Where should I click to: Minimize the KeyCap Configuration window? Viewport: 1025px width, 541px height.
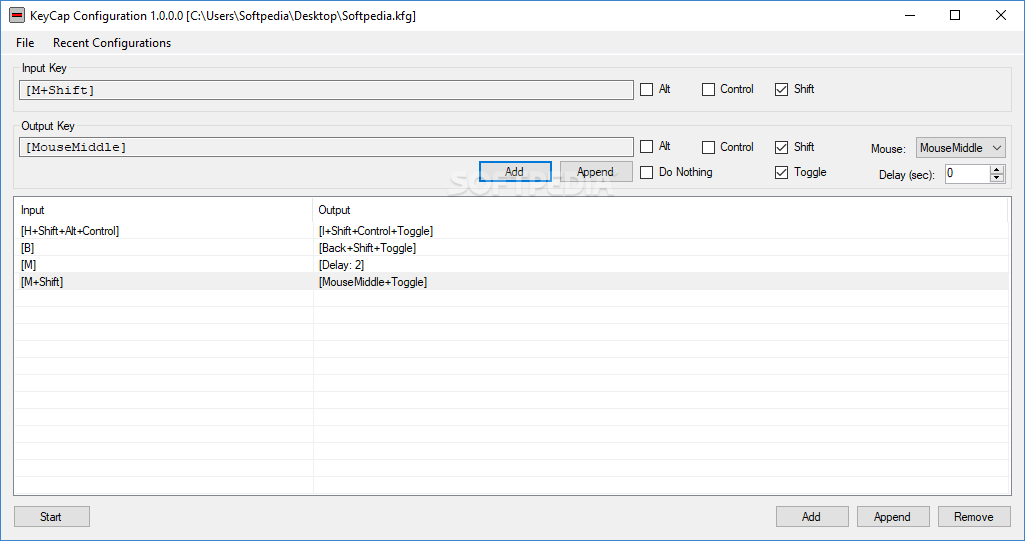tap(909, 15)
